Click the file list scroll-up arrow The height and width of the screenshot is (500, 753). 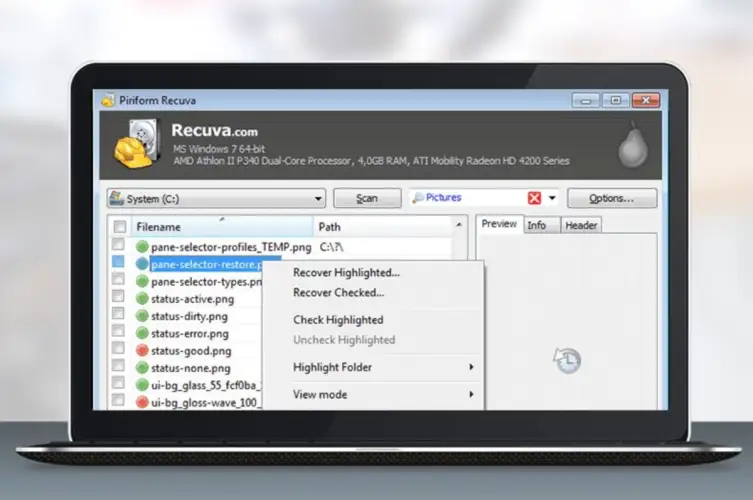pyautogui.click(x=460, y=226)
